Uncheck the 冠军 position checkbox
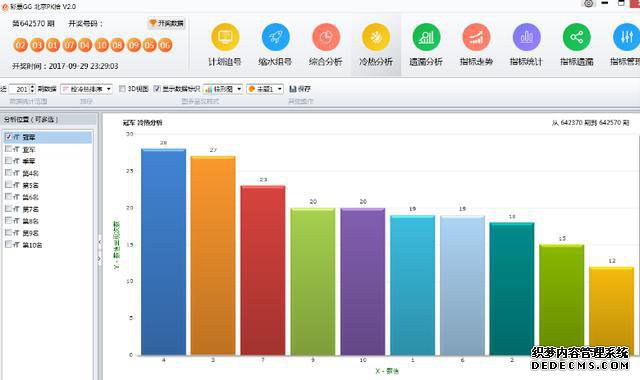The width and height of the screenshot is (640, 380). tap(8, 137)
